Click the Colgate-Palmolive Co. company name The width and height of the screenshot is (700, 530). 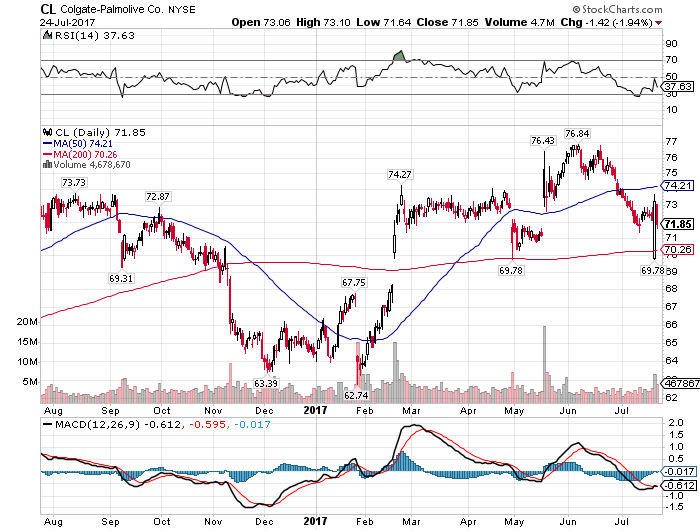pyautogui.click(x=112, y=9)
